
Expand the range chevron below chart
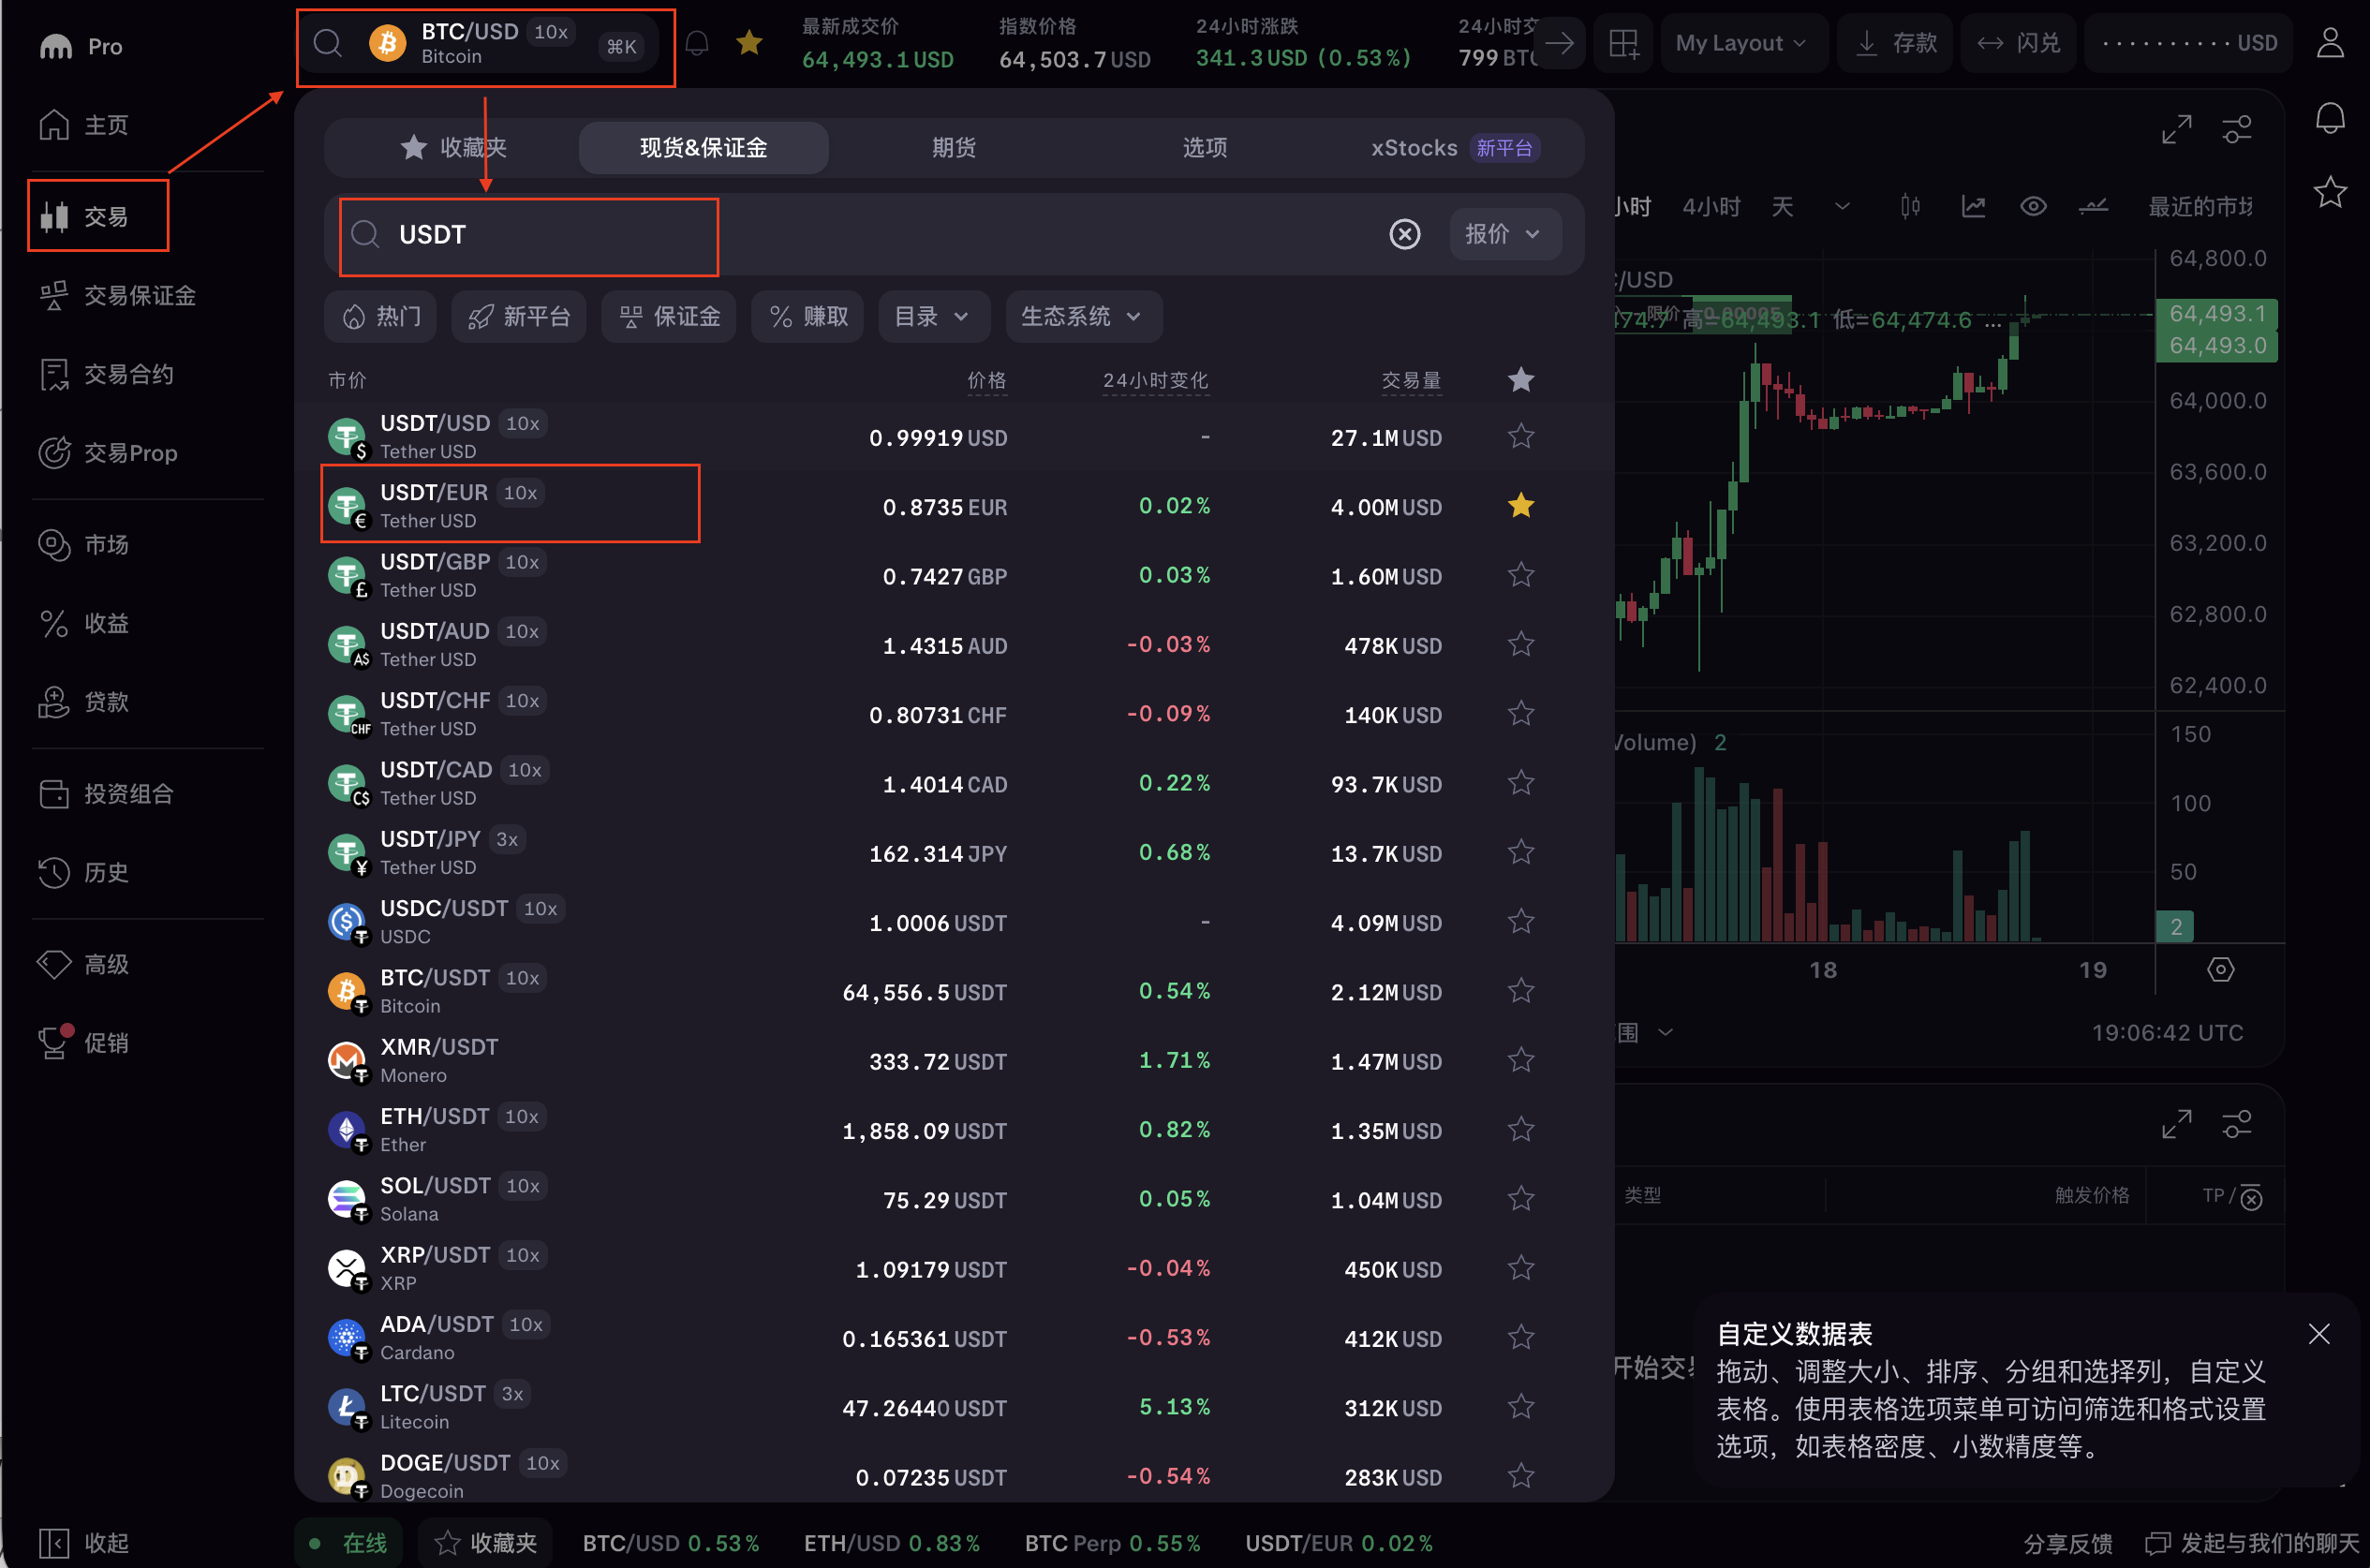[1665, 1033]
